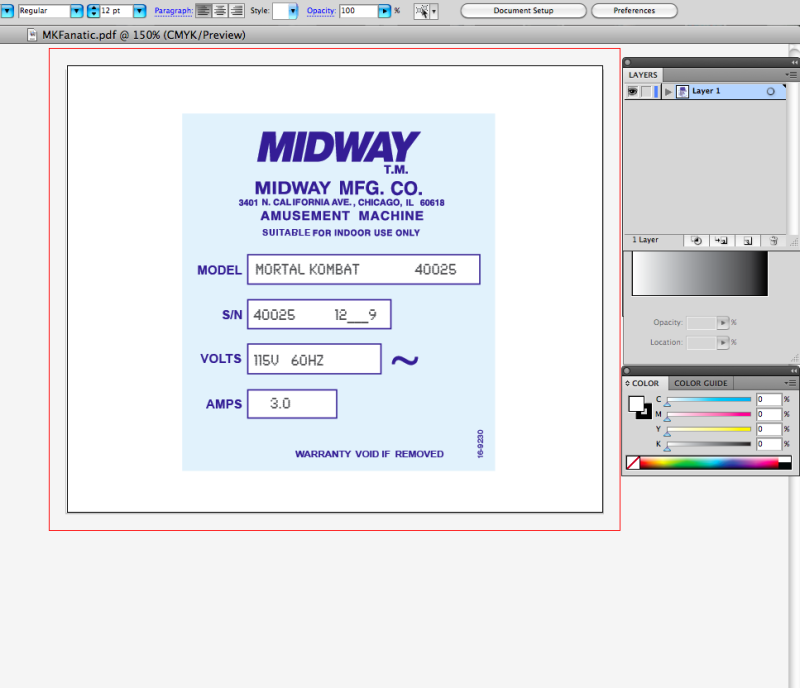Click the toolbar Opacity 100 field
800x688 pixels.
(359, 11)
